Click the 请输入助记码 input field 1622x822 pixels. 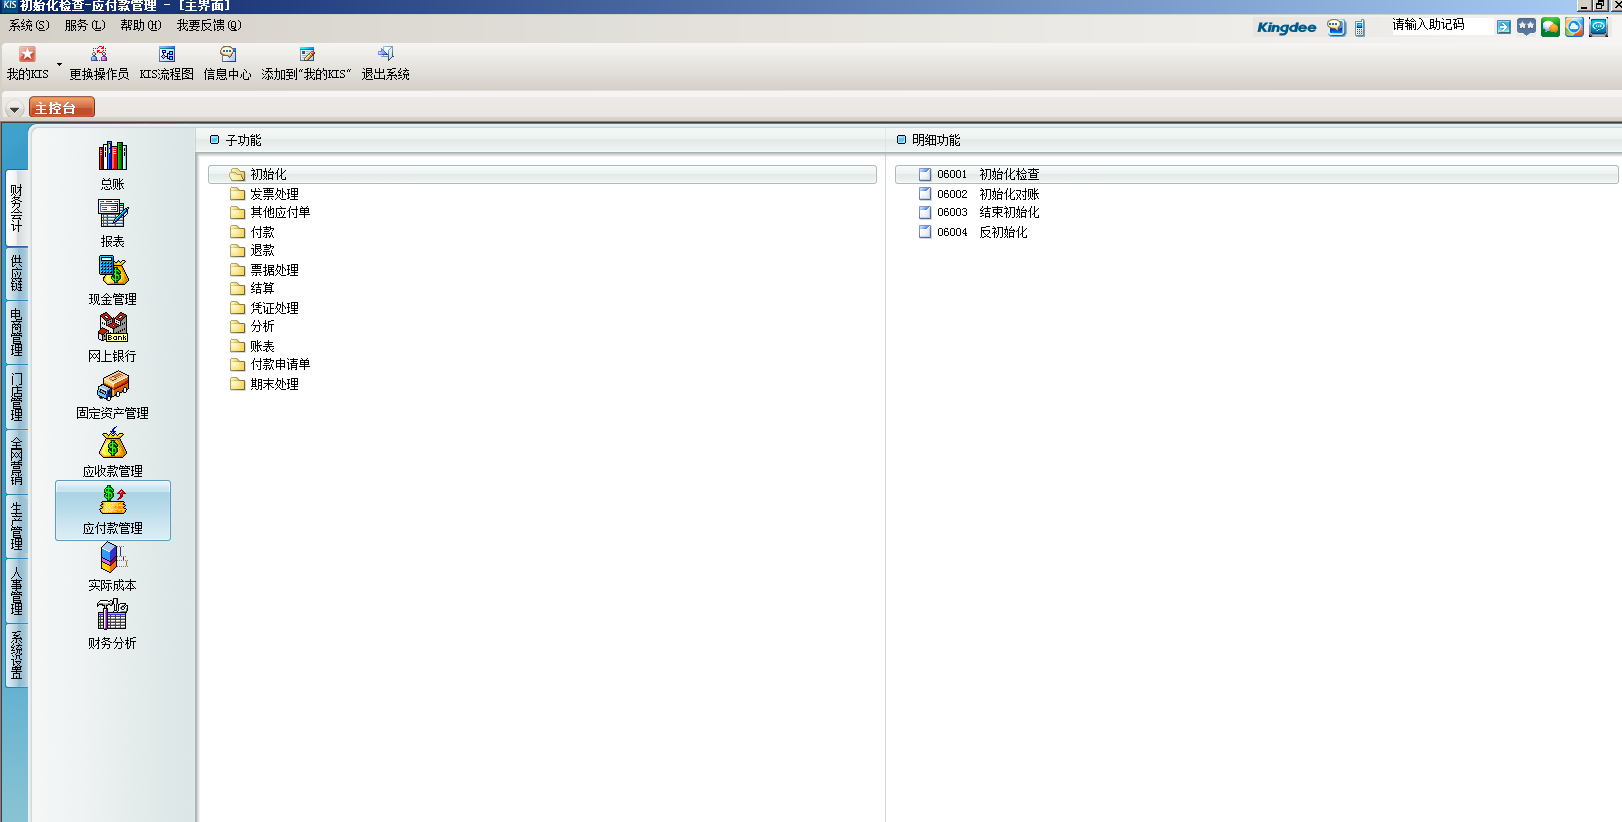click(x=1440, y=25)
